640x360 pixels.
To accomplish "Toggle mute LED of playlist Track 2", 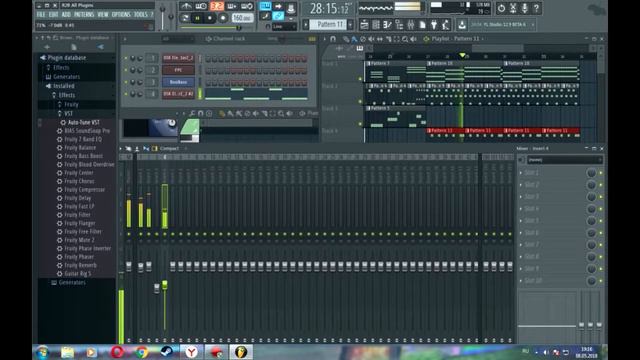I will pyautogui.click(x=360, y=101).
